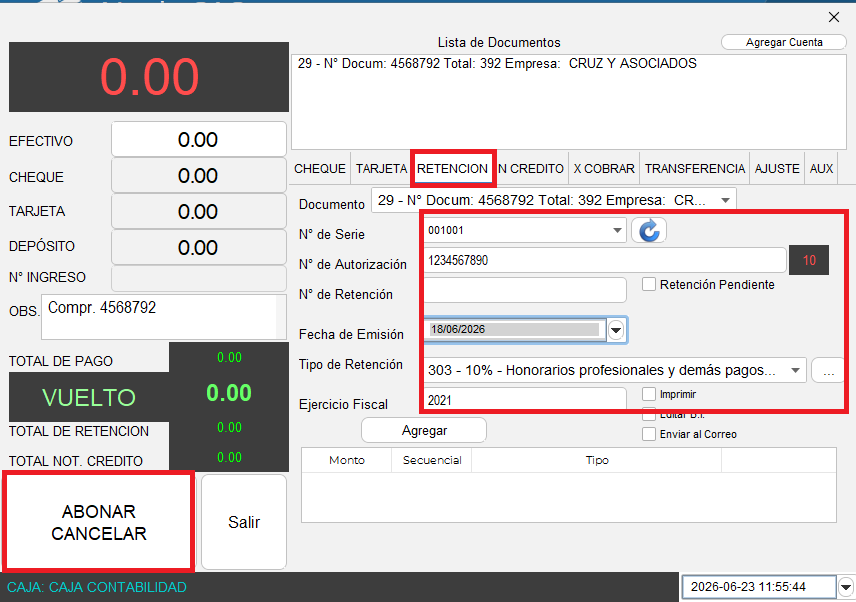Switch to the TARJETA tab

pos(382,169)
